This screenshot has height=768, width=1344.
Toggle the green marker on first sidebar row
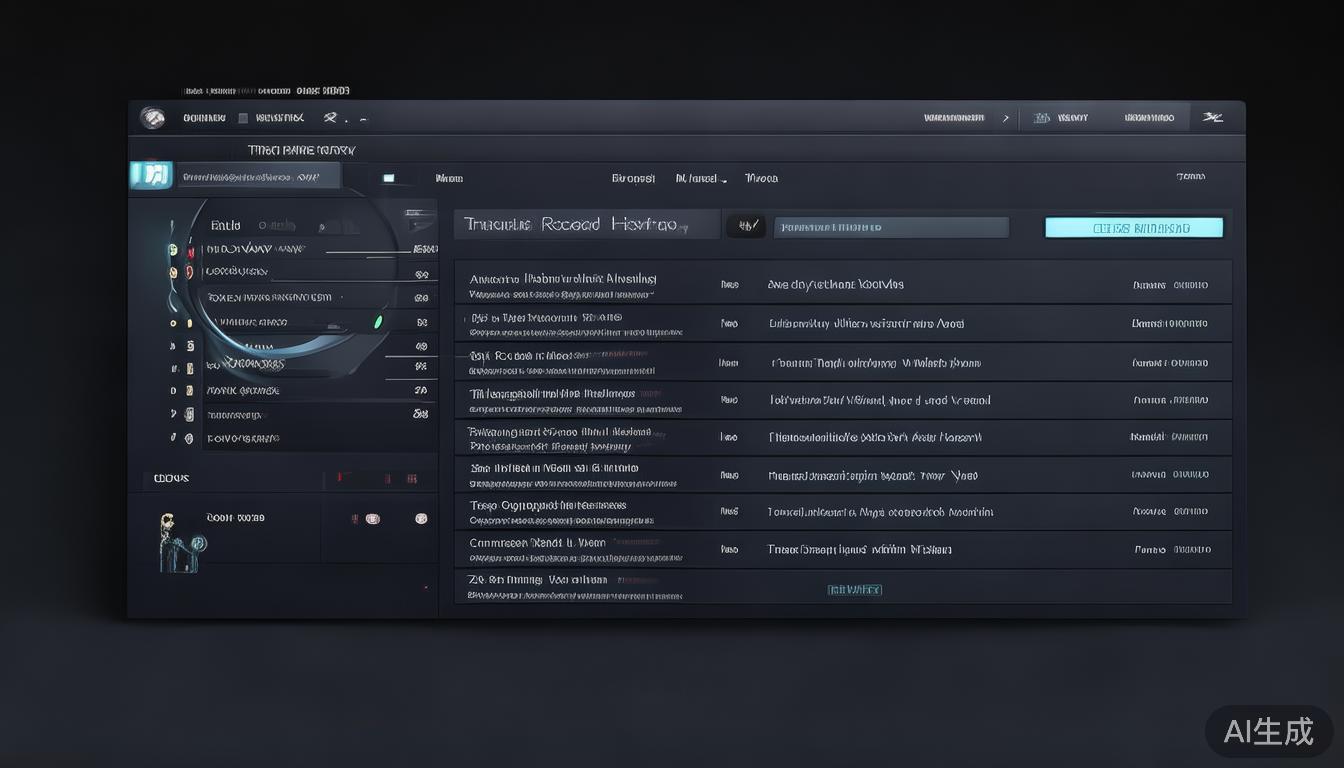tap(173, 249)
